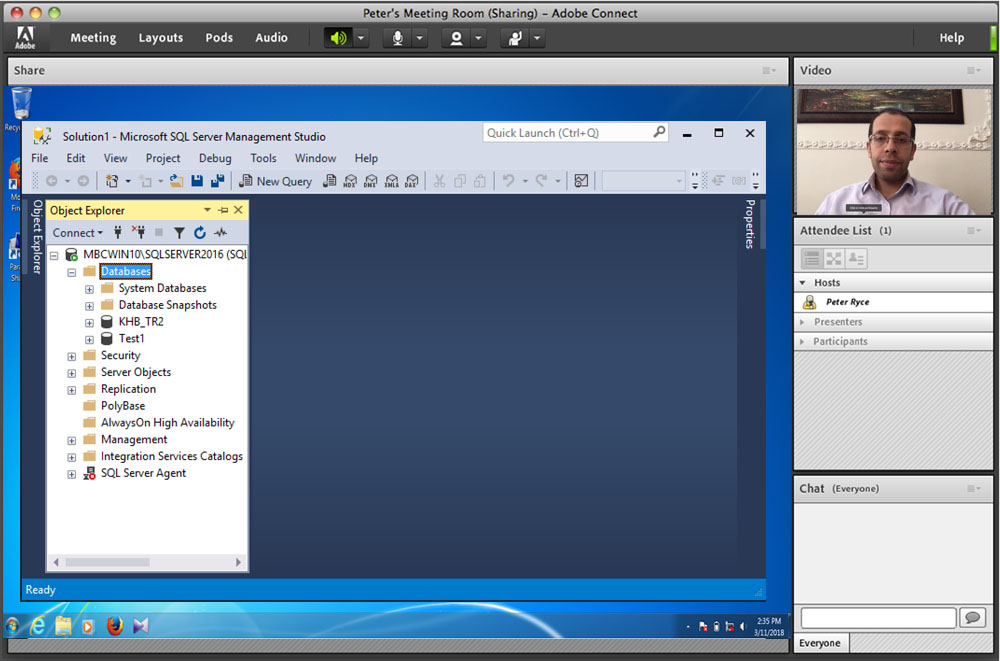This screenshot has height=661, width=1000.
Task: Click the Database Engine Query icon beside New Query
Action: click(329, 181)
